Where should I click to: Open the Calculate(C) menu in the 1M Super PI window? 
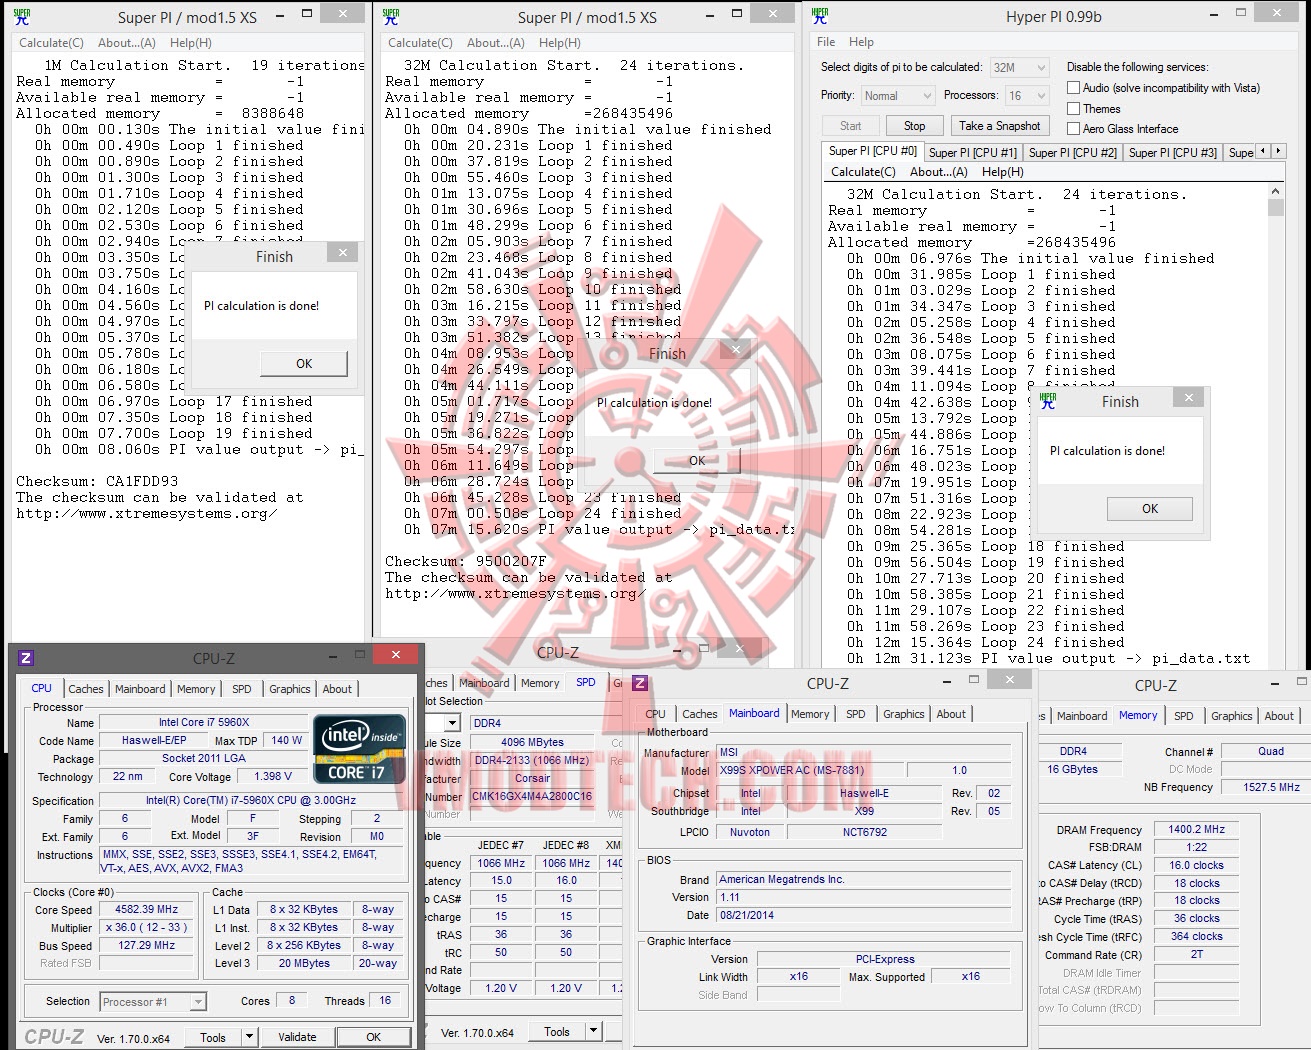51,43
